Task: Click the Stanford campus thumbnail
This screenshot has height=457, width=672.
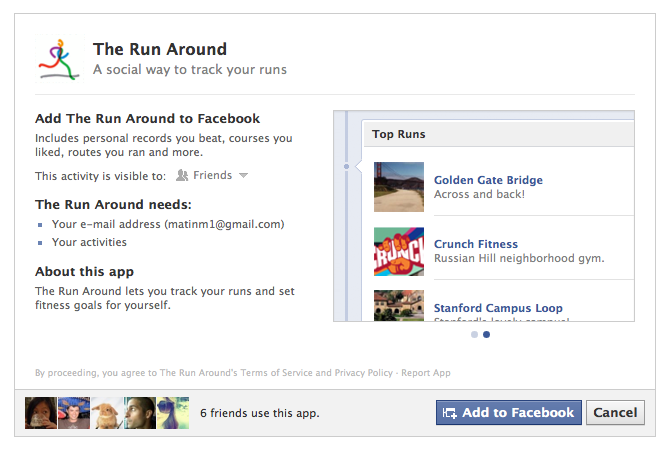Action: (x=399, y=306)
